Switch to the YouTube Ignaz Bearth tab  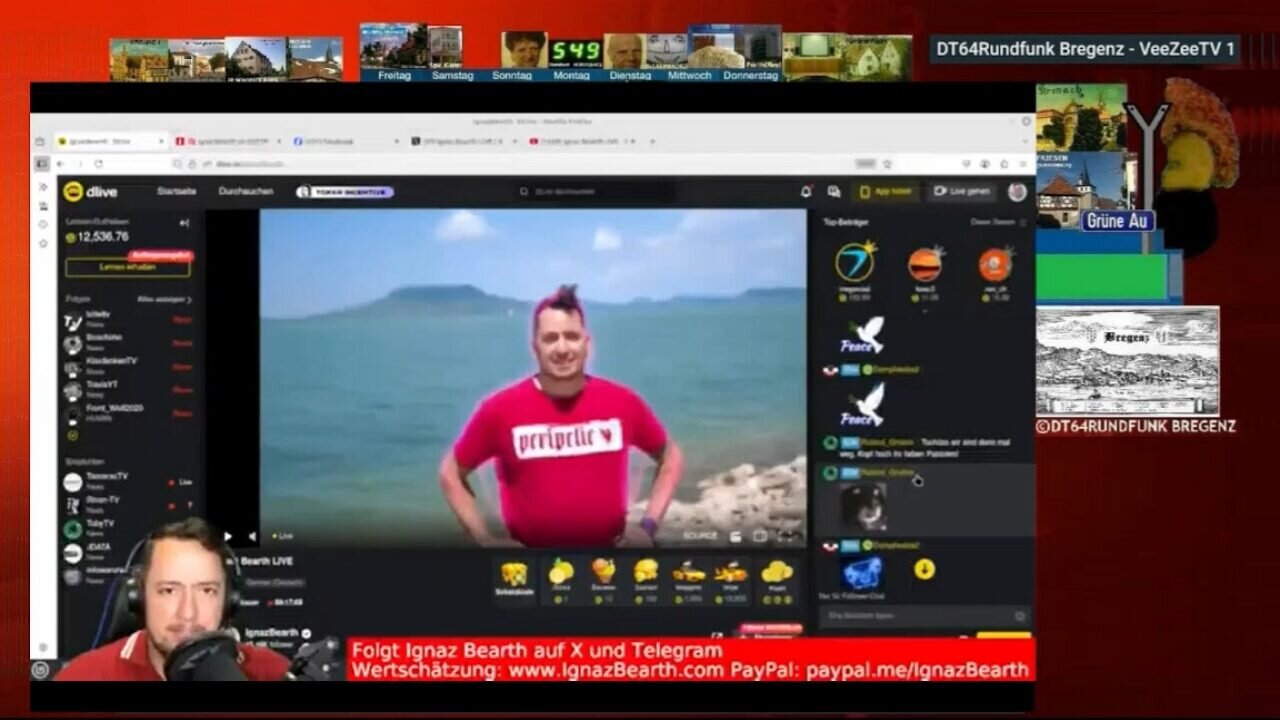pyautogui.click(x=580, y=141)
